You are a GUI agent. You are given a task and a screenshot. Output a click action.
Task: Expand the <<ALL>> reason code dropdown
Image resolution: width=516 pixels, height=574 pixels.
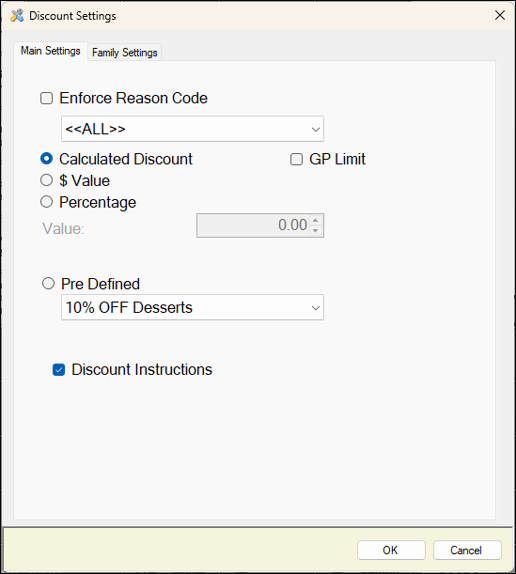[x=192, y=129]
